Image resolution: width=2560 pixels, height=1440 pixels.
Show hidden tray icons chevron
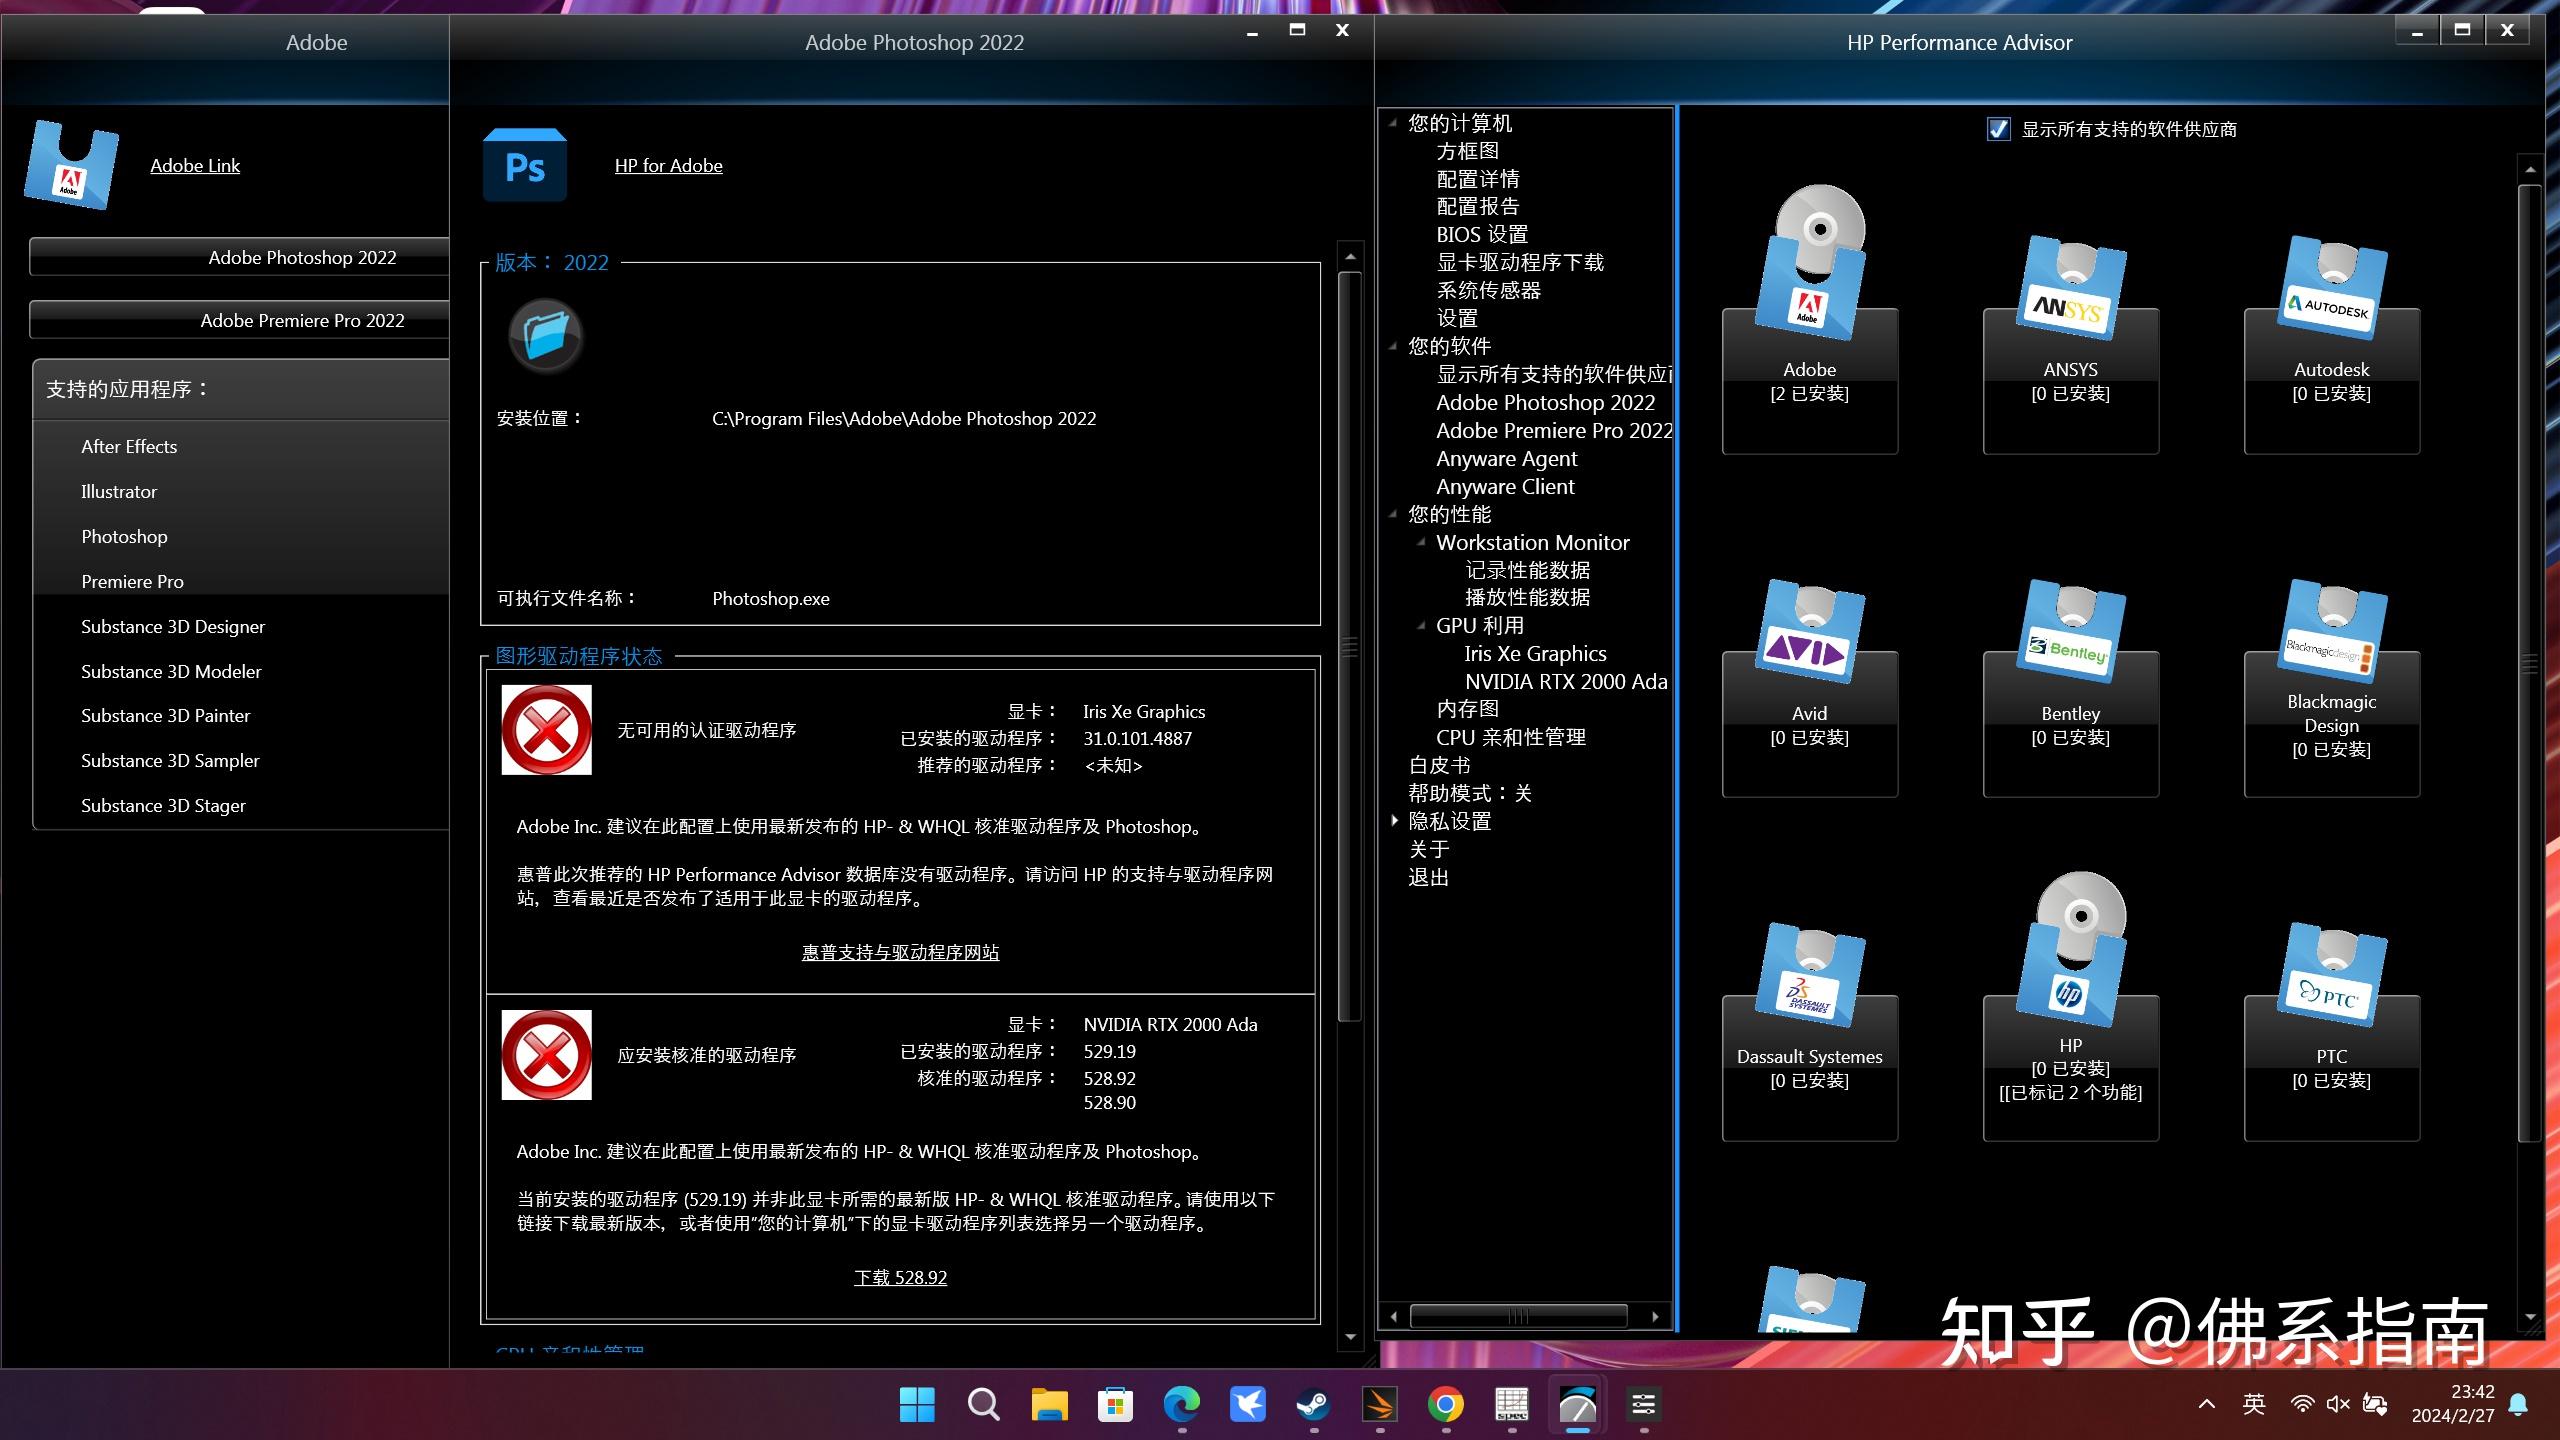pyautogui.click(x=2206, y=1404)
